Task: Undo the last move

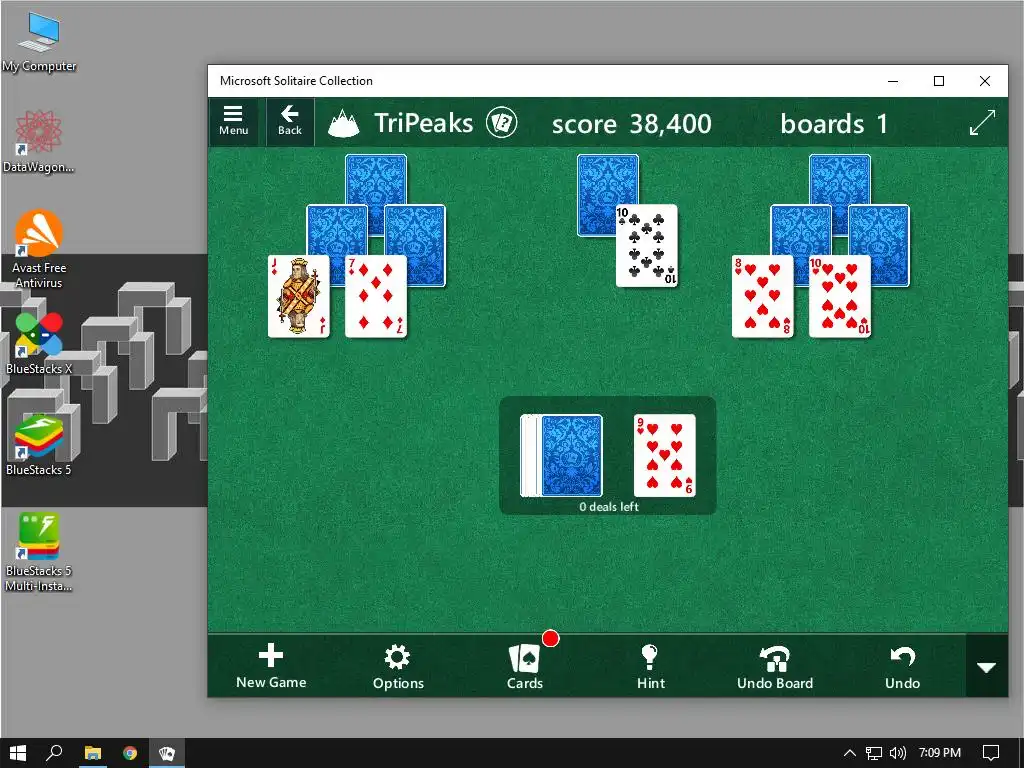Action: pyautogui.click(x=903, y=667)
